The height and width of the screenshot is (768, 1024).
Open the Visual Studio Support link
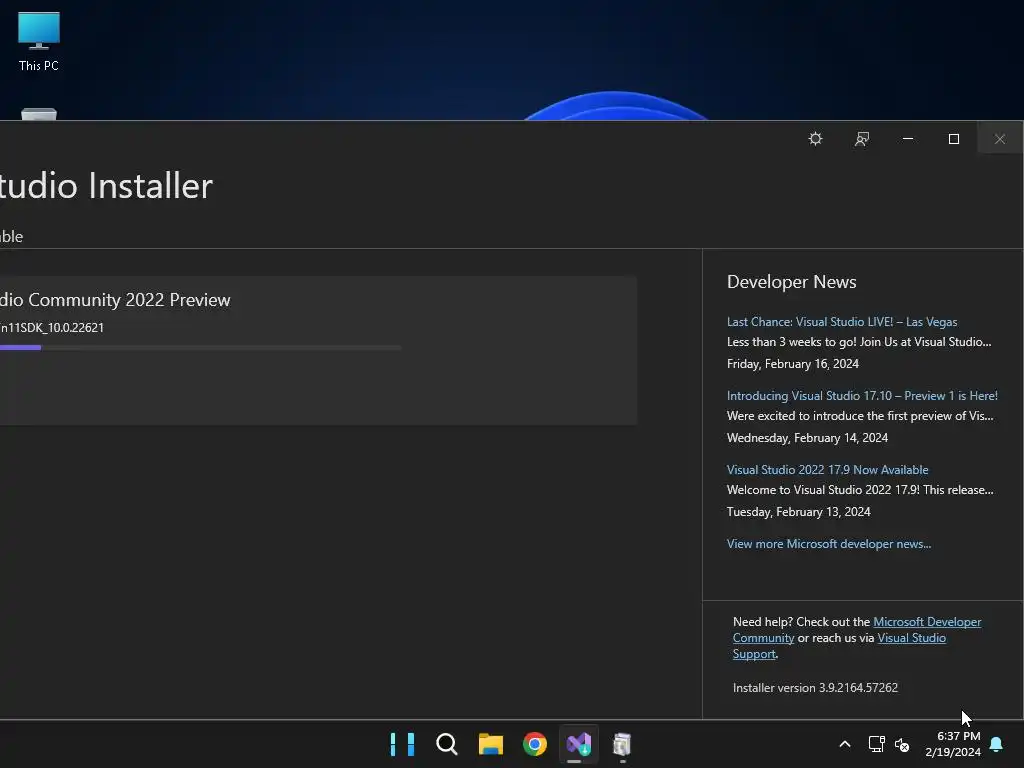[x=911, y=638]
